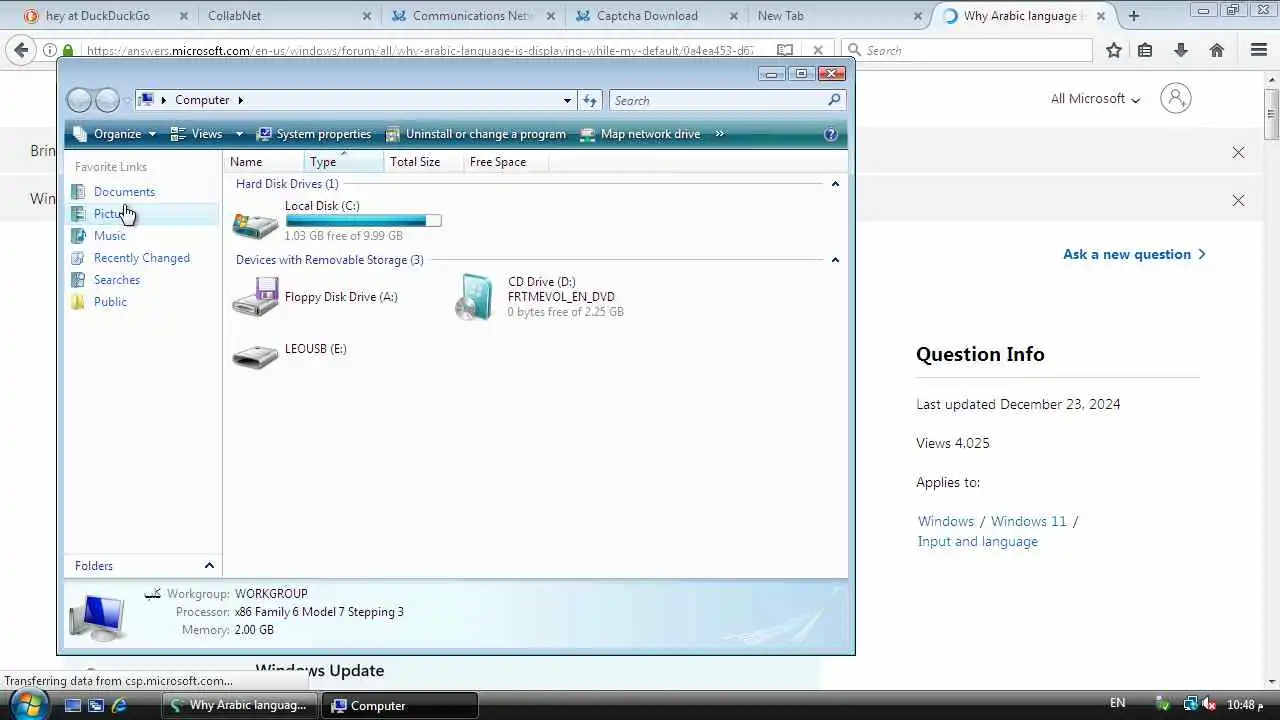Screen dimensions: 1280x720
Task: Open the Documents favorite link
Action: tap(124, 192)
